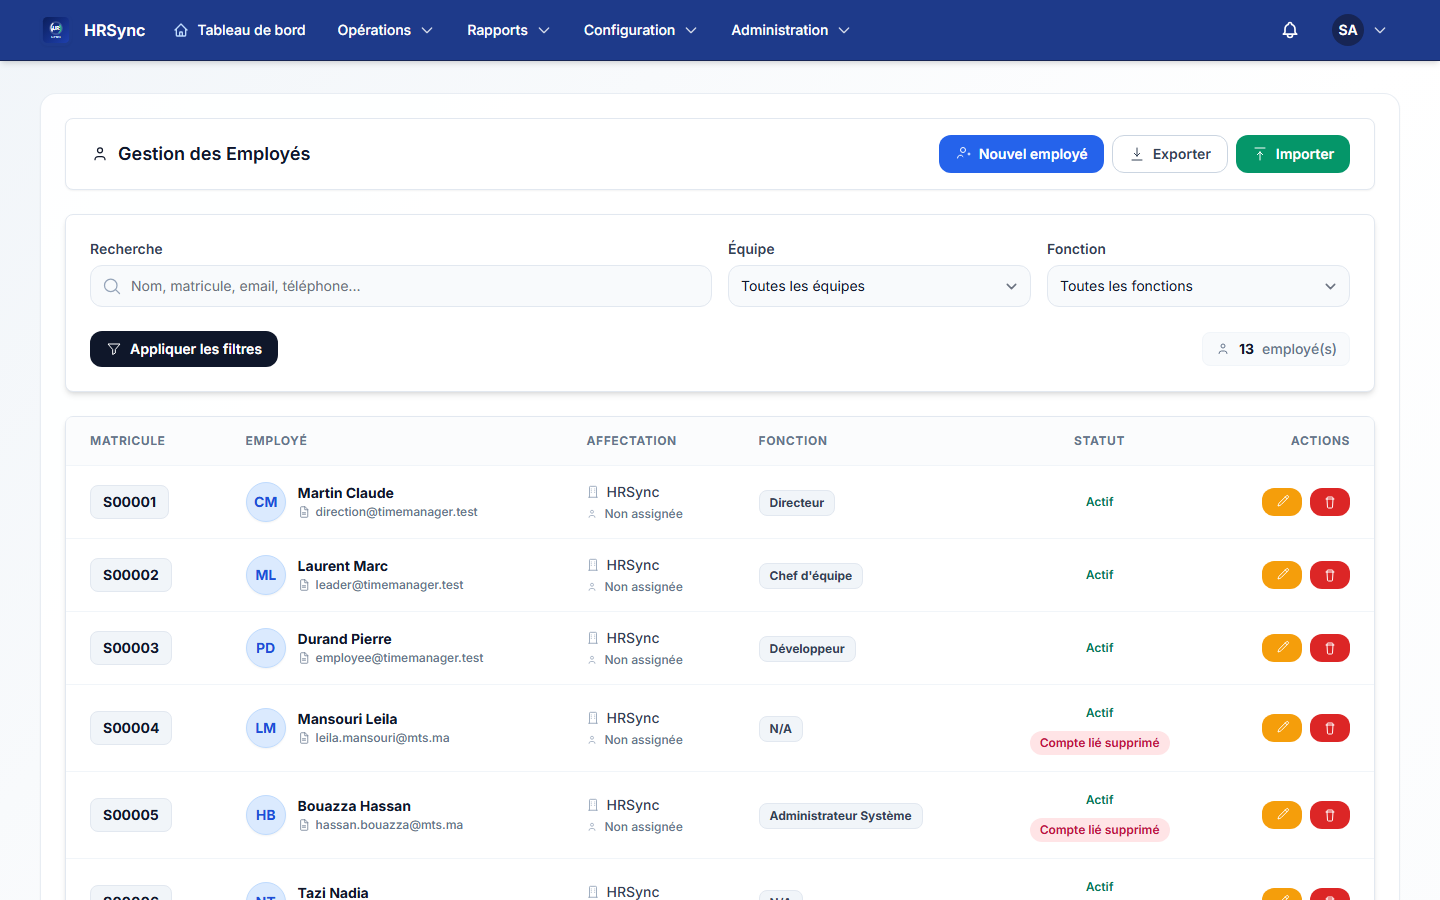1440x900 pixels.
Task: Click the Chef d'équipe function badge
Action: pos(811,576)
